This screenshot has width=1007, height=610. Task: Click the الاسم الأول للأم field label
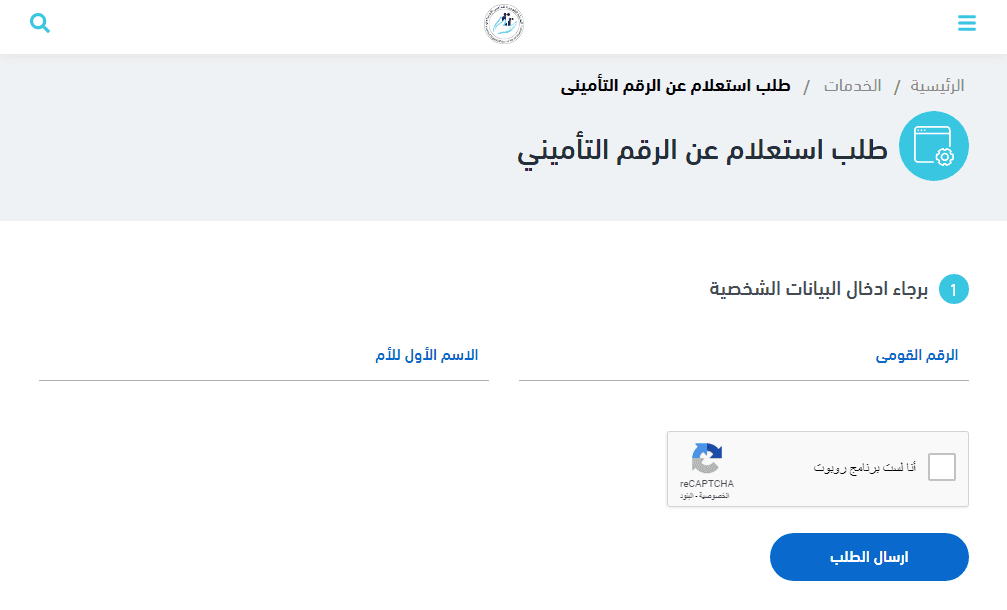[426, 355]
